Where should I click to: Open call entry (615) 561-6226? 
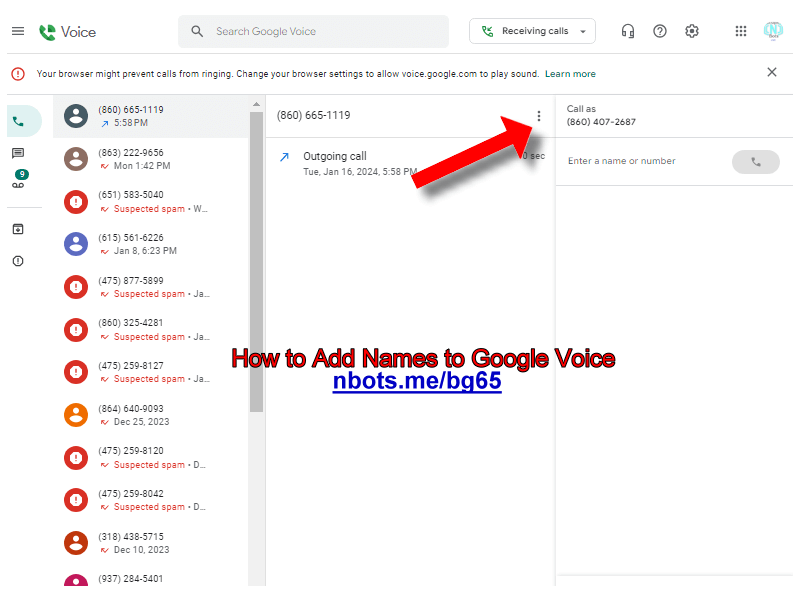coord(151,244)
